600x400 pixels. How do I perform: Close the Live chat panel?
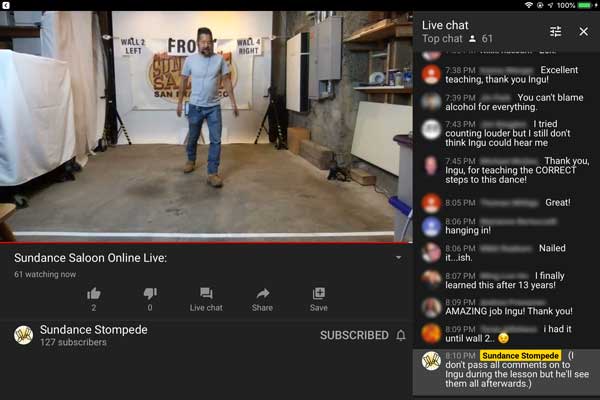(584, 31)
